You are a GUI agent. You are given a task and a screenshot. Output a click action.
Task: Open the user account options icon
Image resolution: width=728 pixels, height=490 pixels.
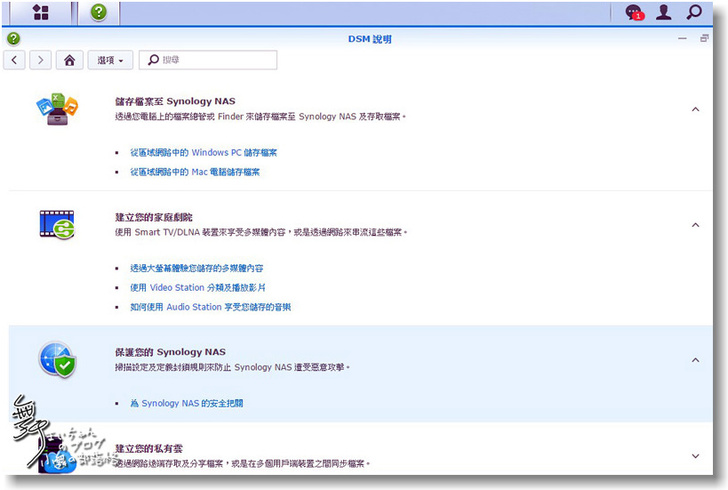tap(663, 13)
